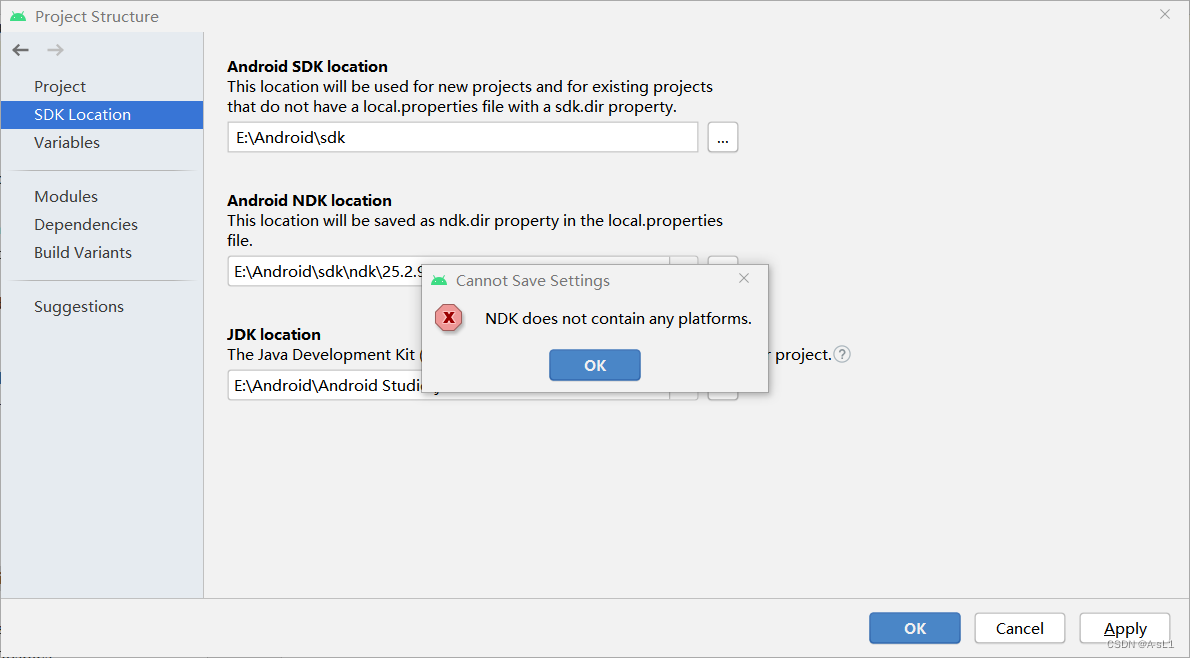Open the Modules section
Viewport: 1190px width, 658px height.
(65, 196)
